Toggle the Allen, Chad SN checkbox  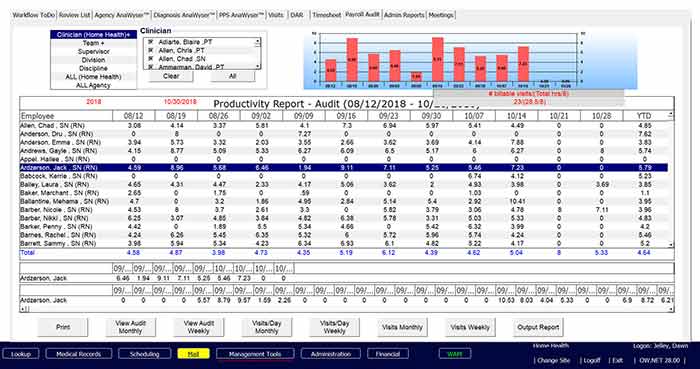click(150, 58)
